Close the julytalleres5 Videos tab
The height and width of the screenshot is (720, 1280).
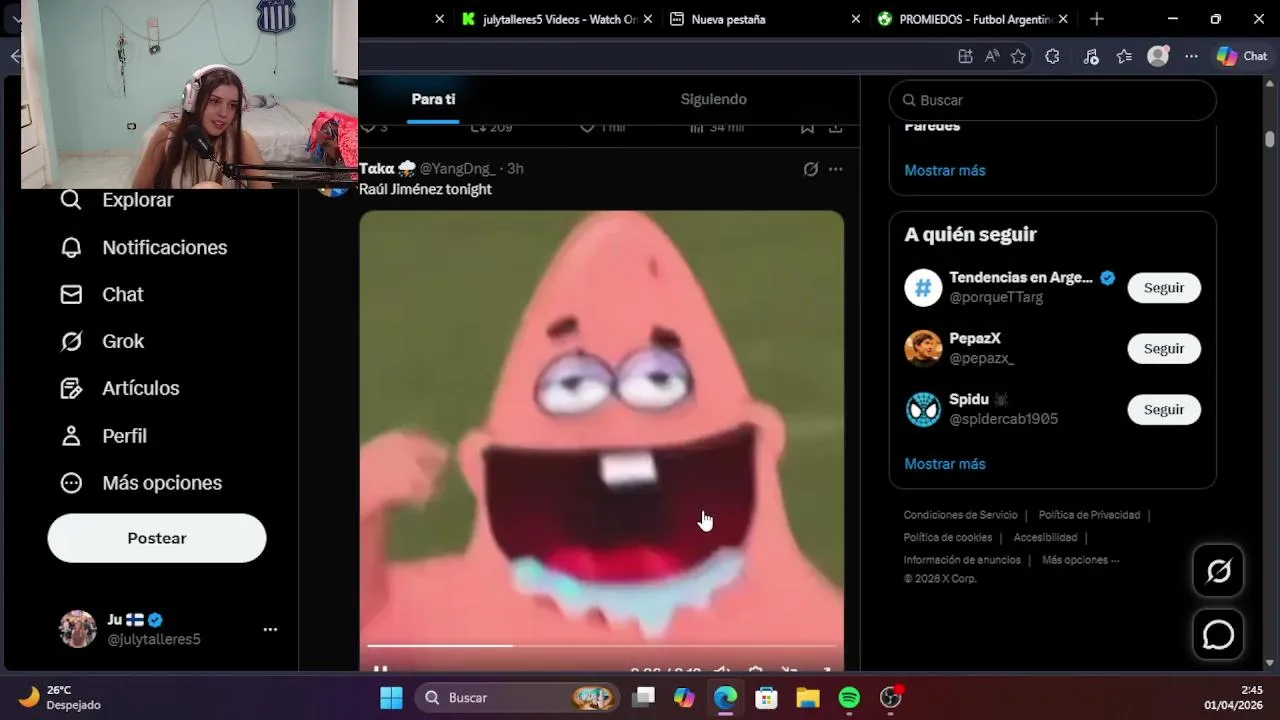tap(648, 19)
